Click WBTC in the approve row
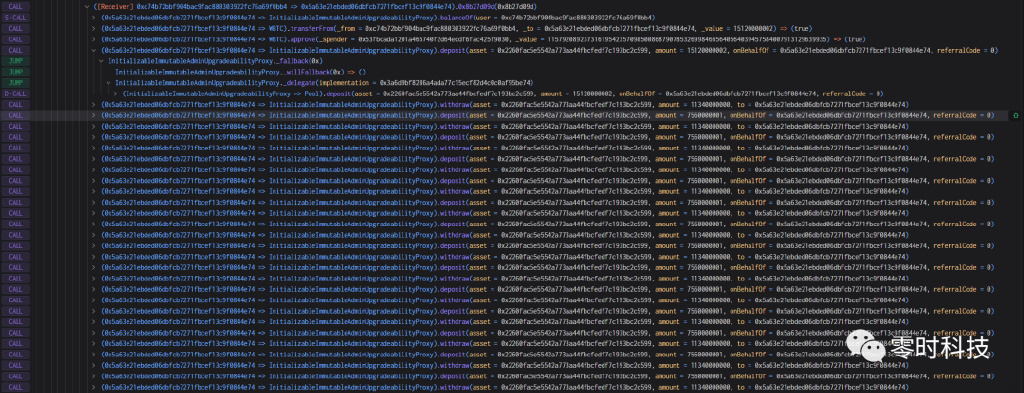Screen dimensions: 1024x393 pos(277,39)
